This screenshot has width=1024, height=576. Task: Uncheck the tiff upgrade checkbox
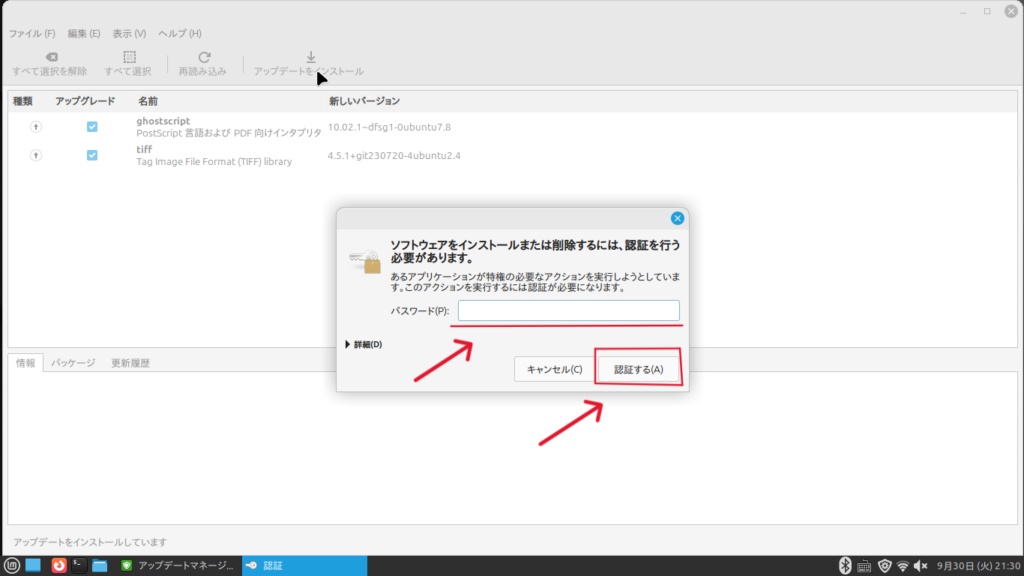(x=92, y=155)
